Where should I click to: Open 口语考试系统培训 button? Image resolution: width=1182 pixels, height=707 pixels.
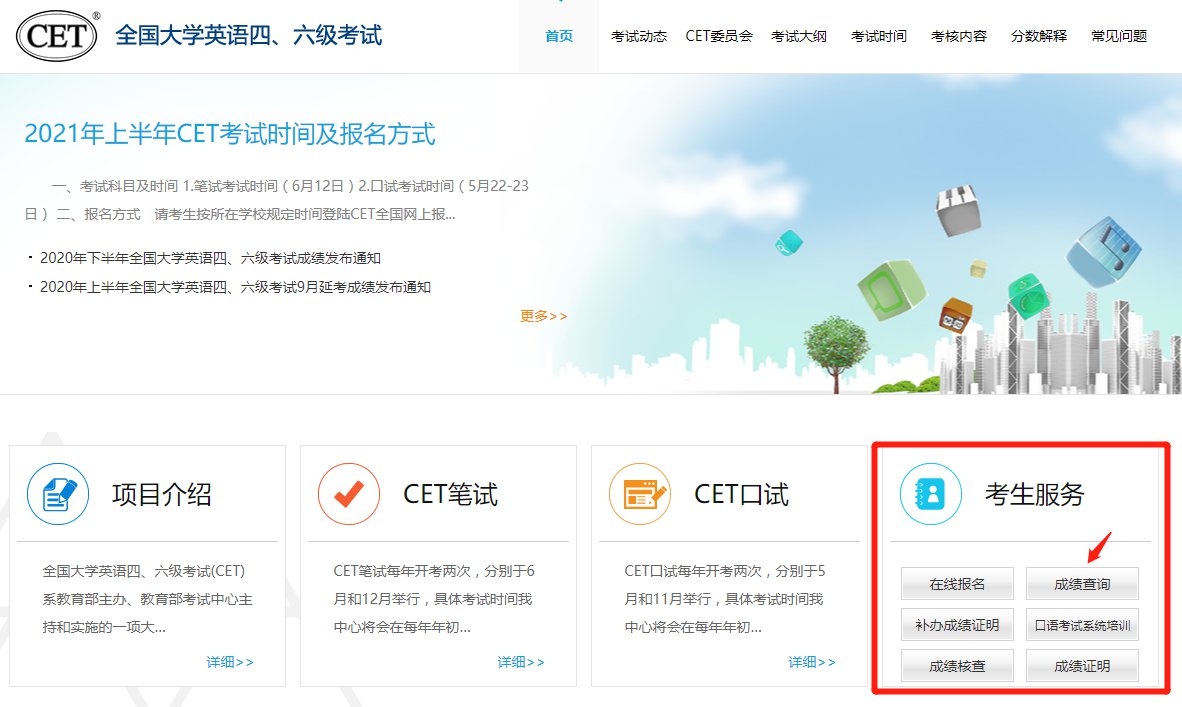pos(1082,625)
